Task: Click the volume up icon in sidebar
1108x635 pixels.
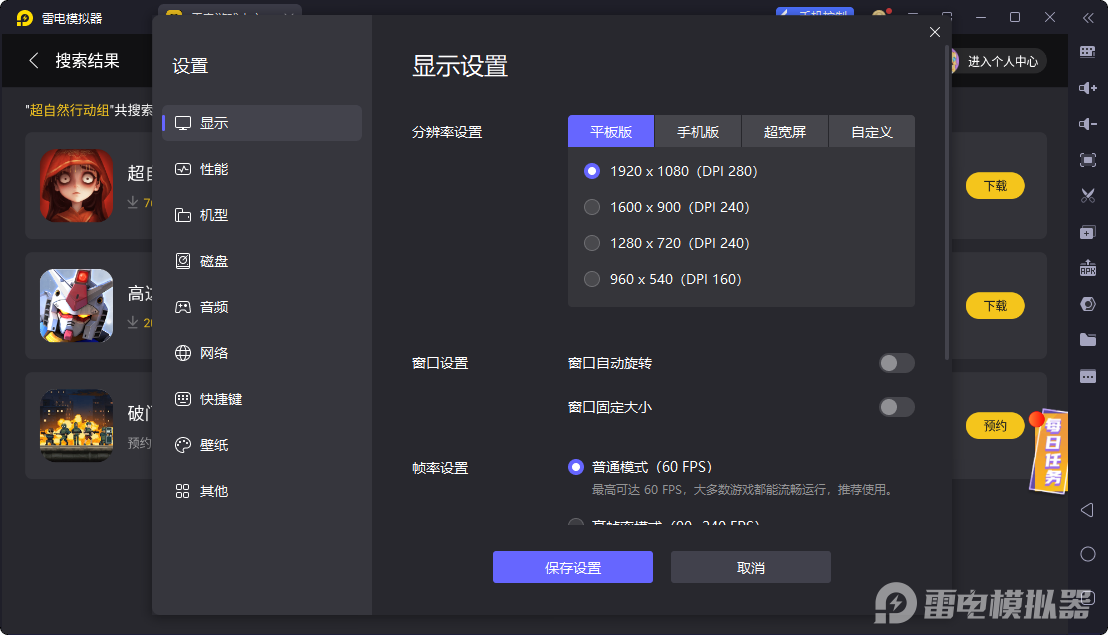Action: (x=1088, y=88)
